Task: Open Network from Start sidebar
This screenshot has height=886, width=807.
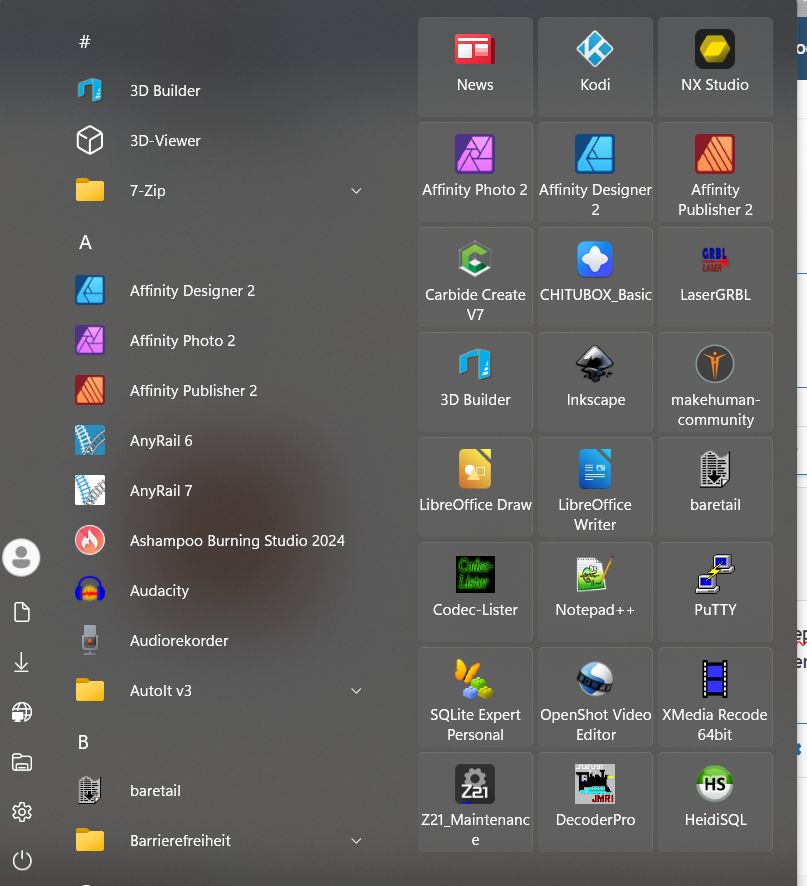Action: point(21,712)
